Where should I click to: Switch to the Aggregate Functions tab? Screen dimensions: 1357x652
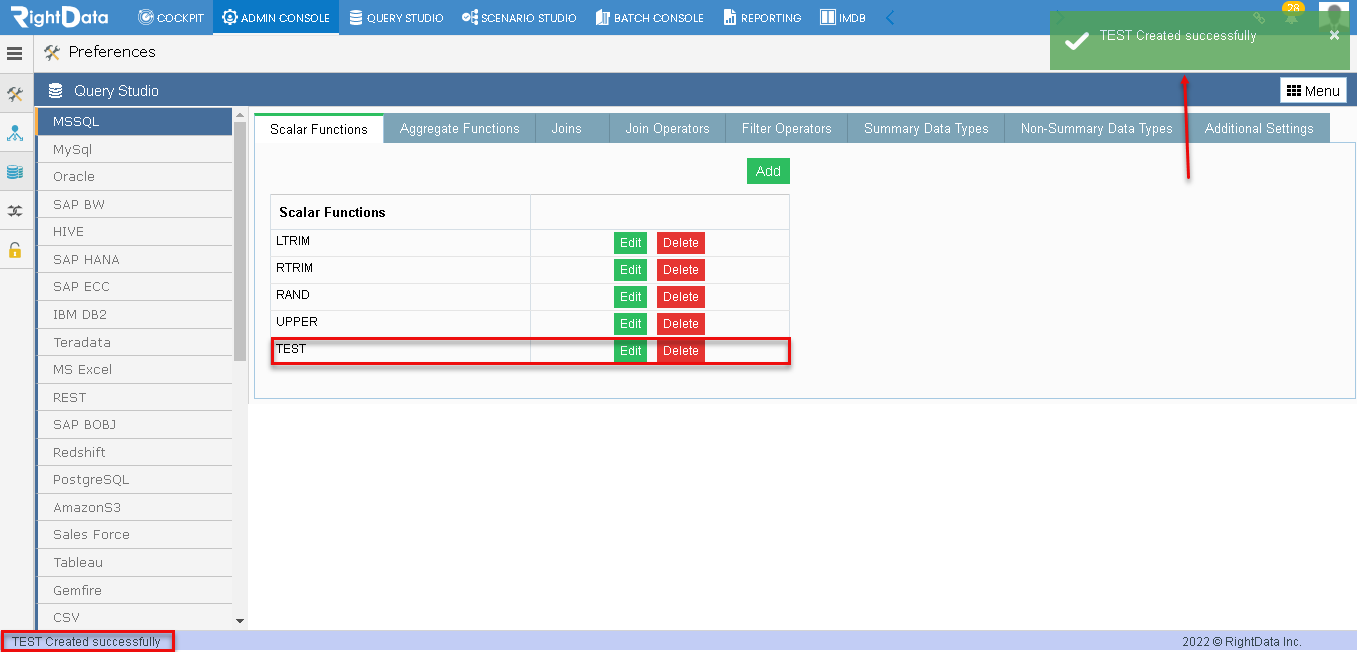[x=460, y=128]
